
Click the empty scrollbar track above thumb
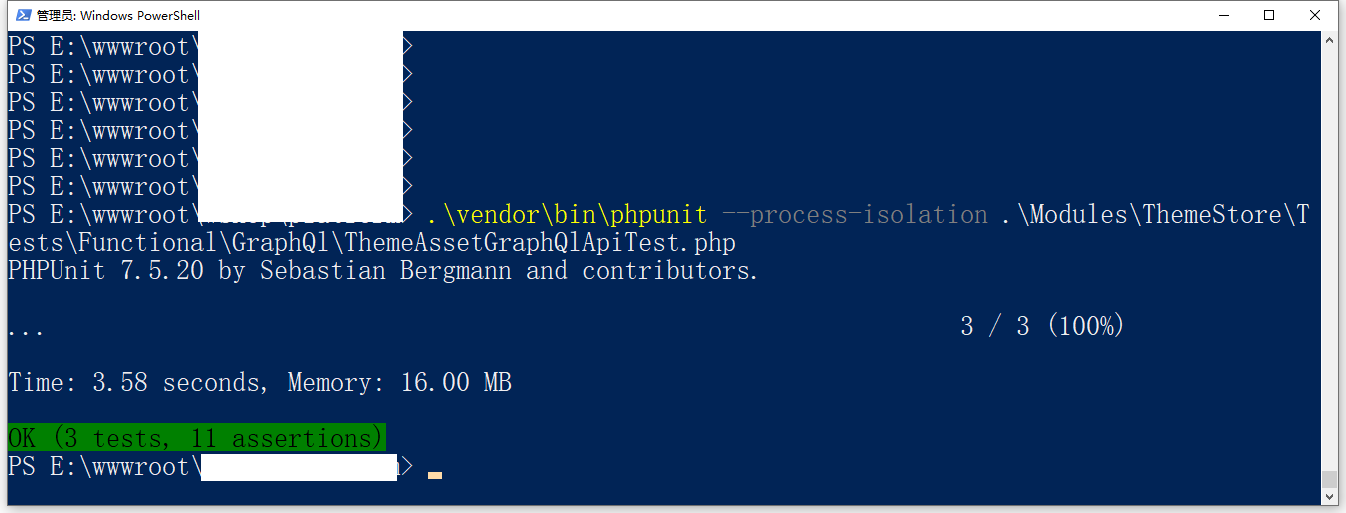(x=1329, y=250)
